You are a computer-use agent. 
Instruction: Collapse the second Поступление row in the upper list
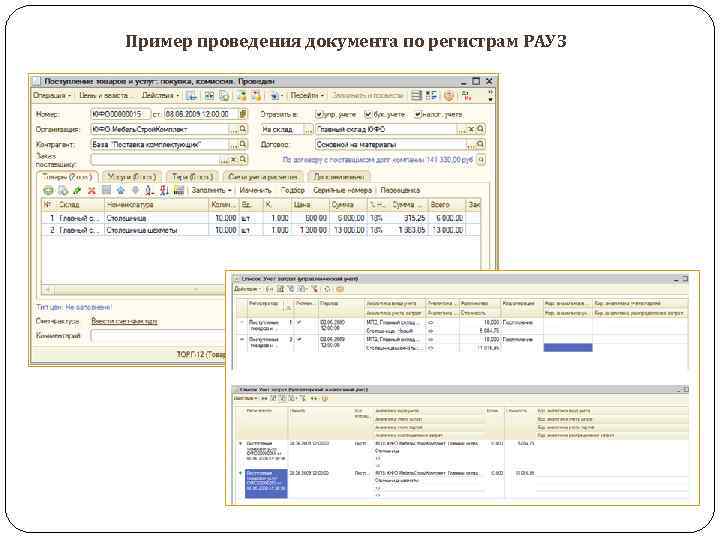click(x=242, y=339)
